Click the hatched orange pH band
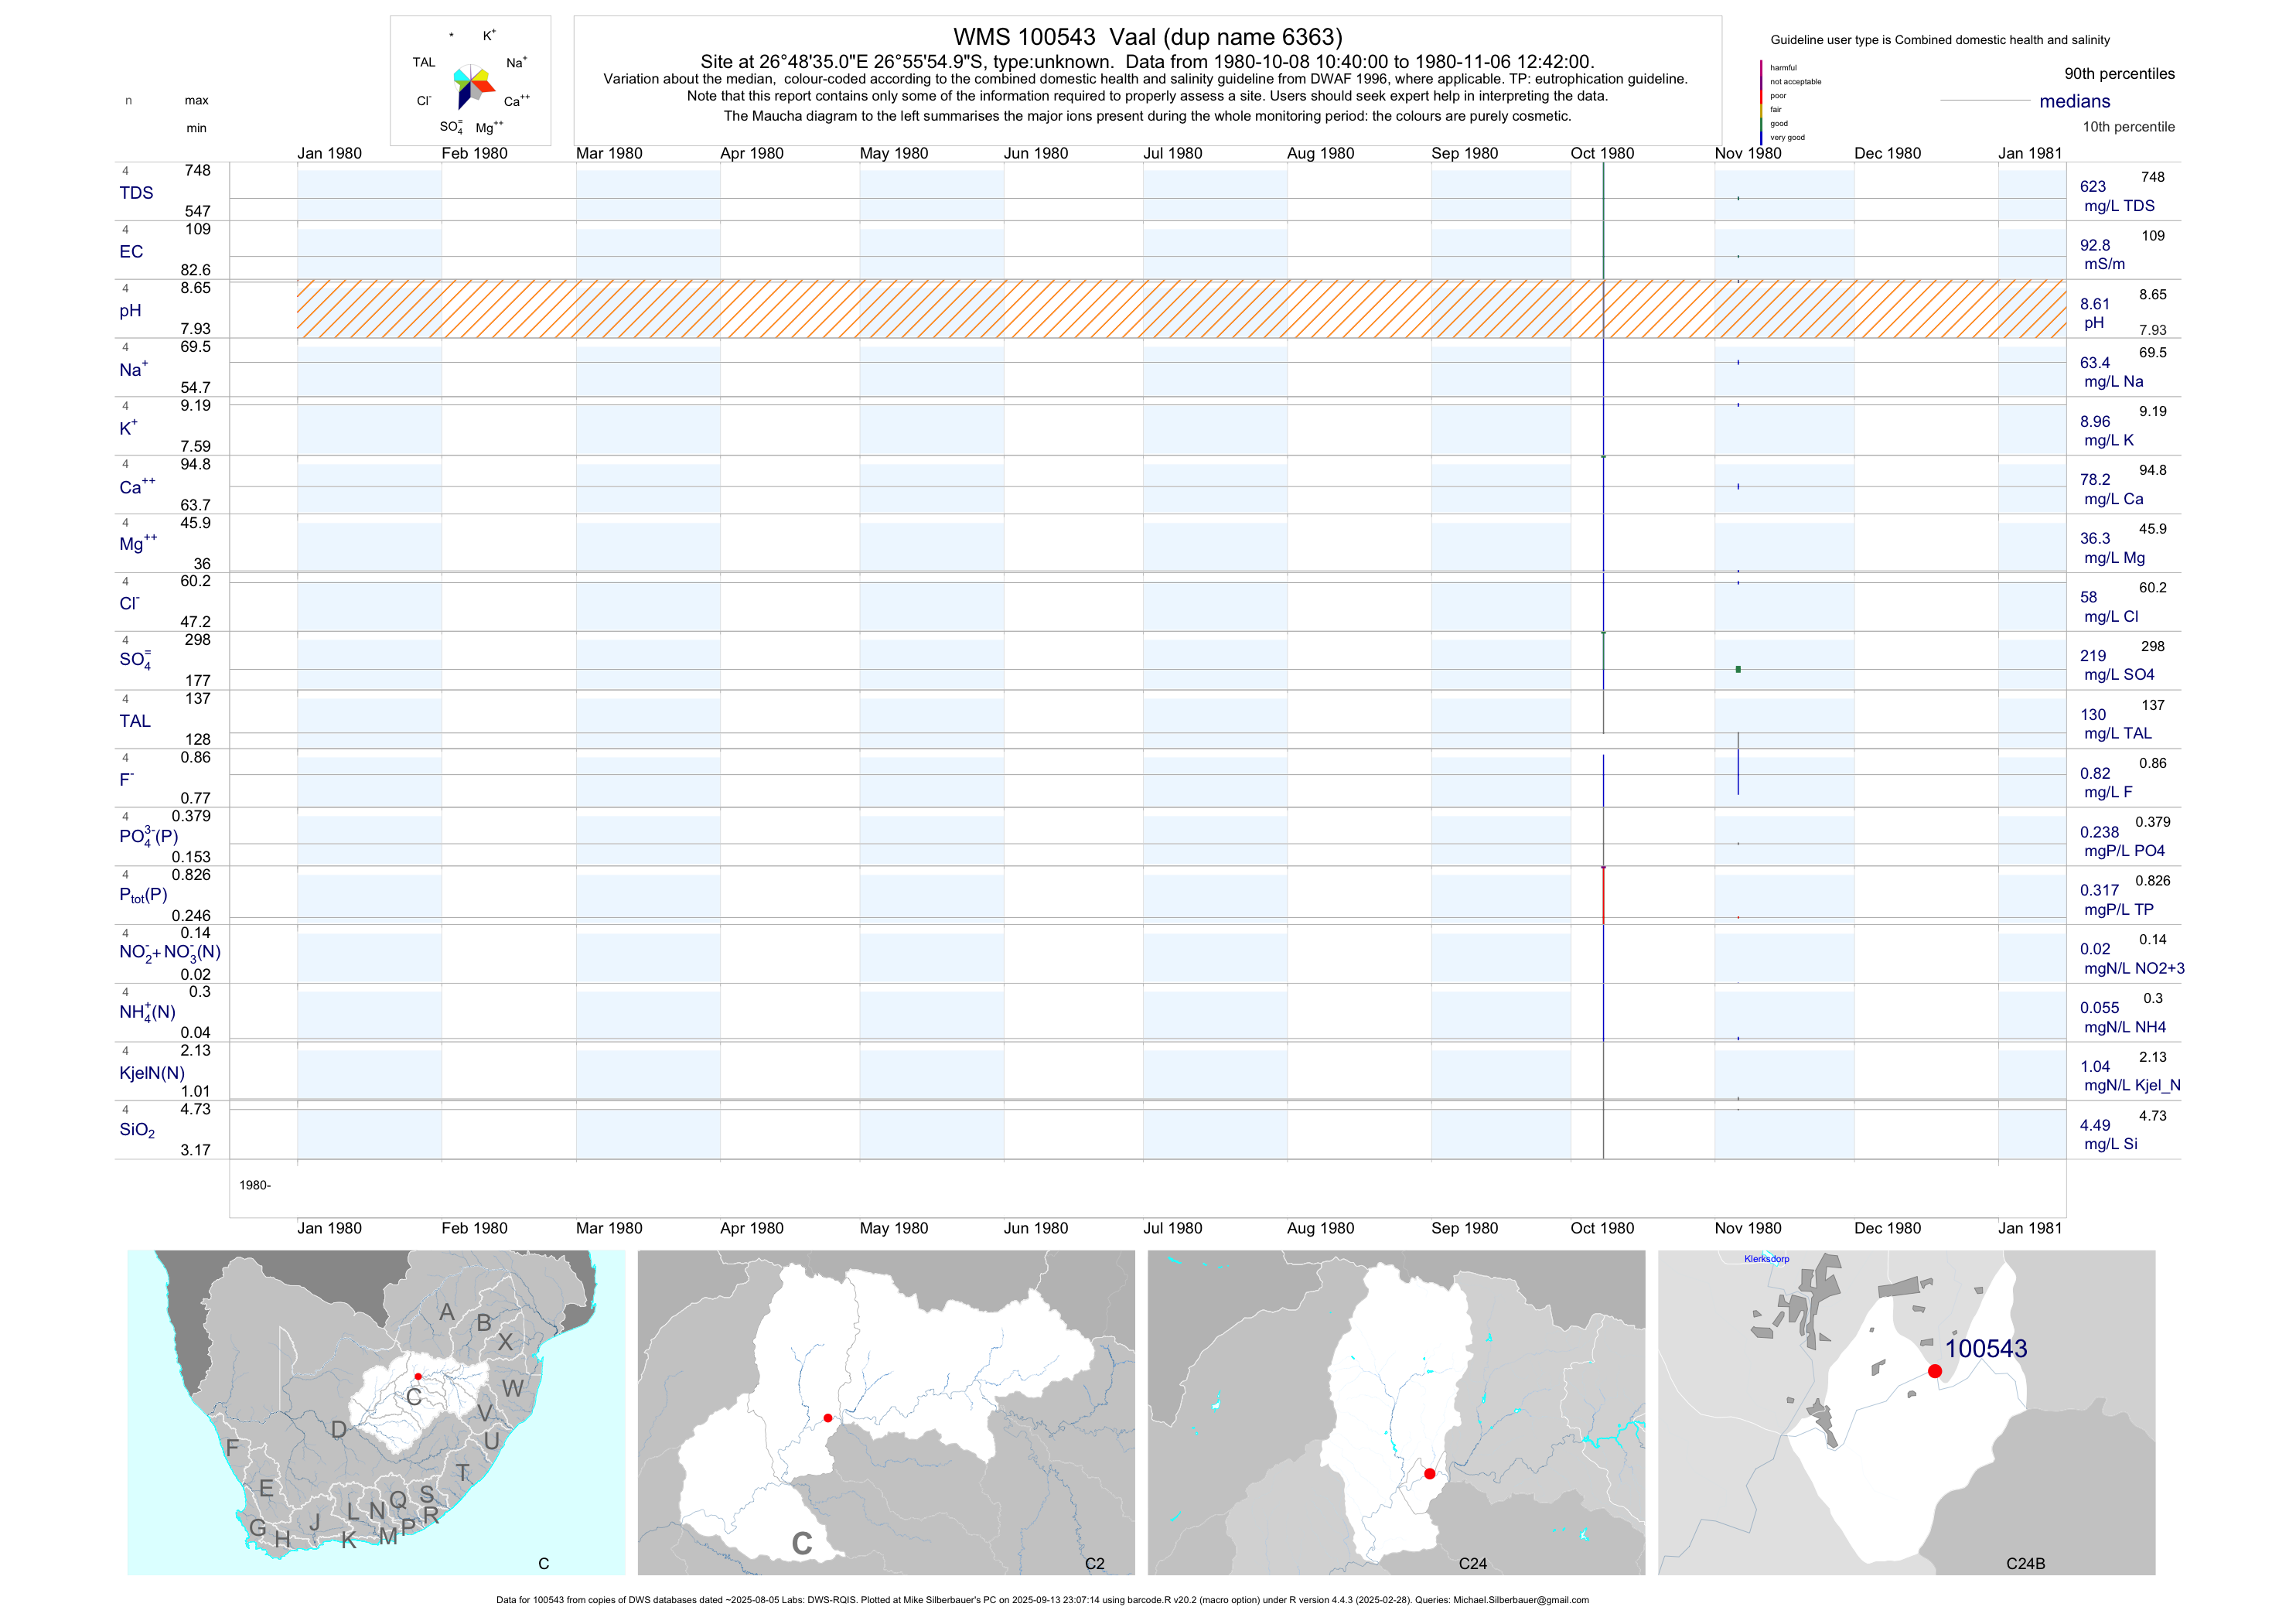This screenshot has height=1624, width=2296. (1180, 309)
